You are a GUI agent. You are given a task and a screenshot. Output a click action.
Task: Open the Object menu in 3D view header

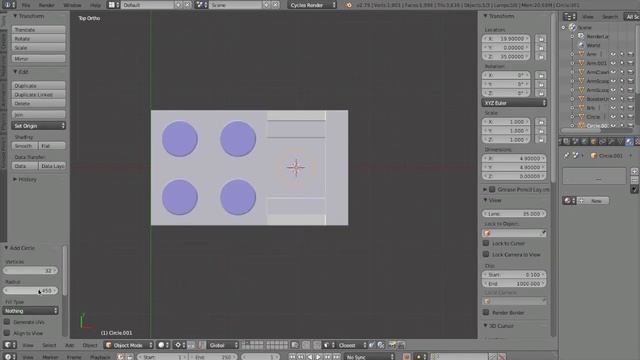coord(90,345)
